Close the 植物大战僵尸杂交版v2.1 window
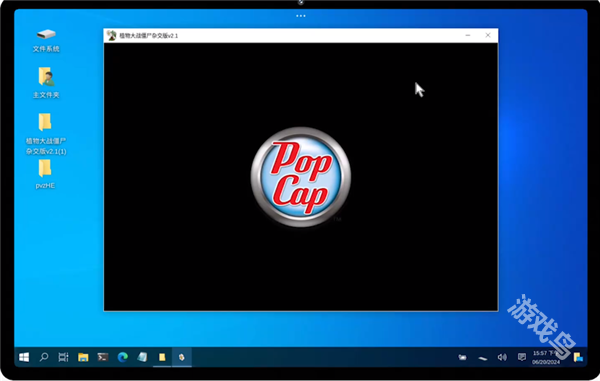 (x=488, y=35)
